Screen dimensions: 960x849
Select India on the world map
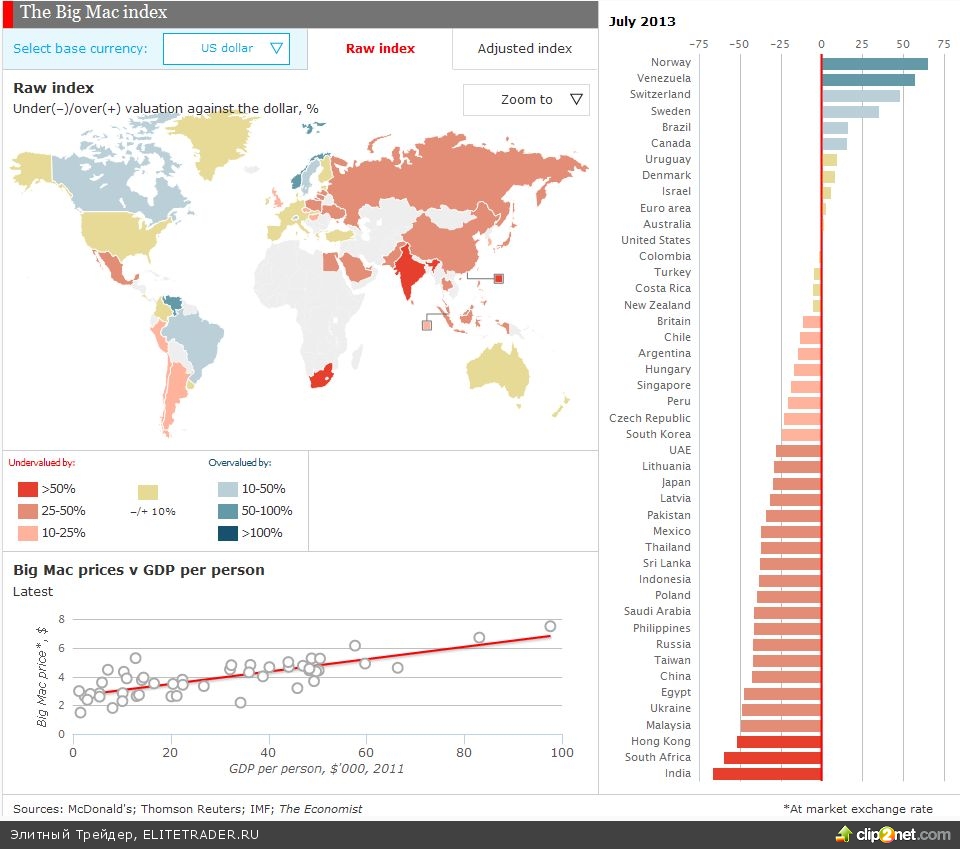(409, 271)
